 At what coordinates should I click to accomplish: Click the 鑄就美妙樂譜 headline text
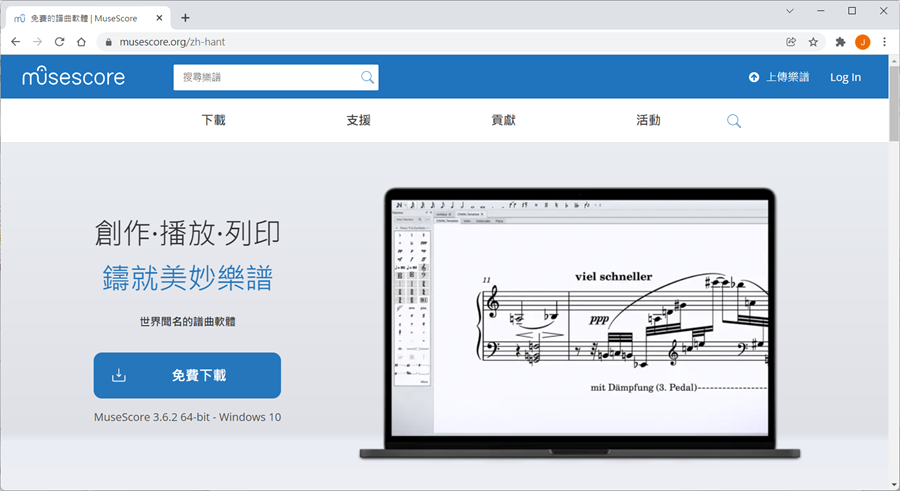coord(188,277)
